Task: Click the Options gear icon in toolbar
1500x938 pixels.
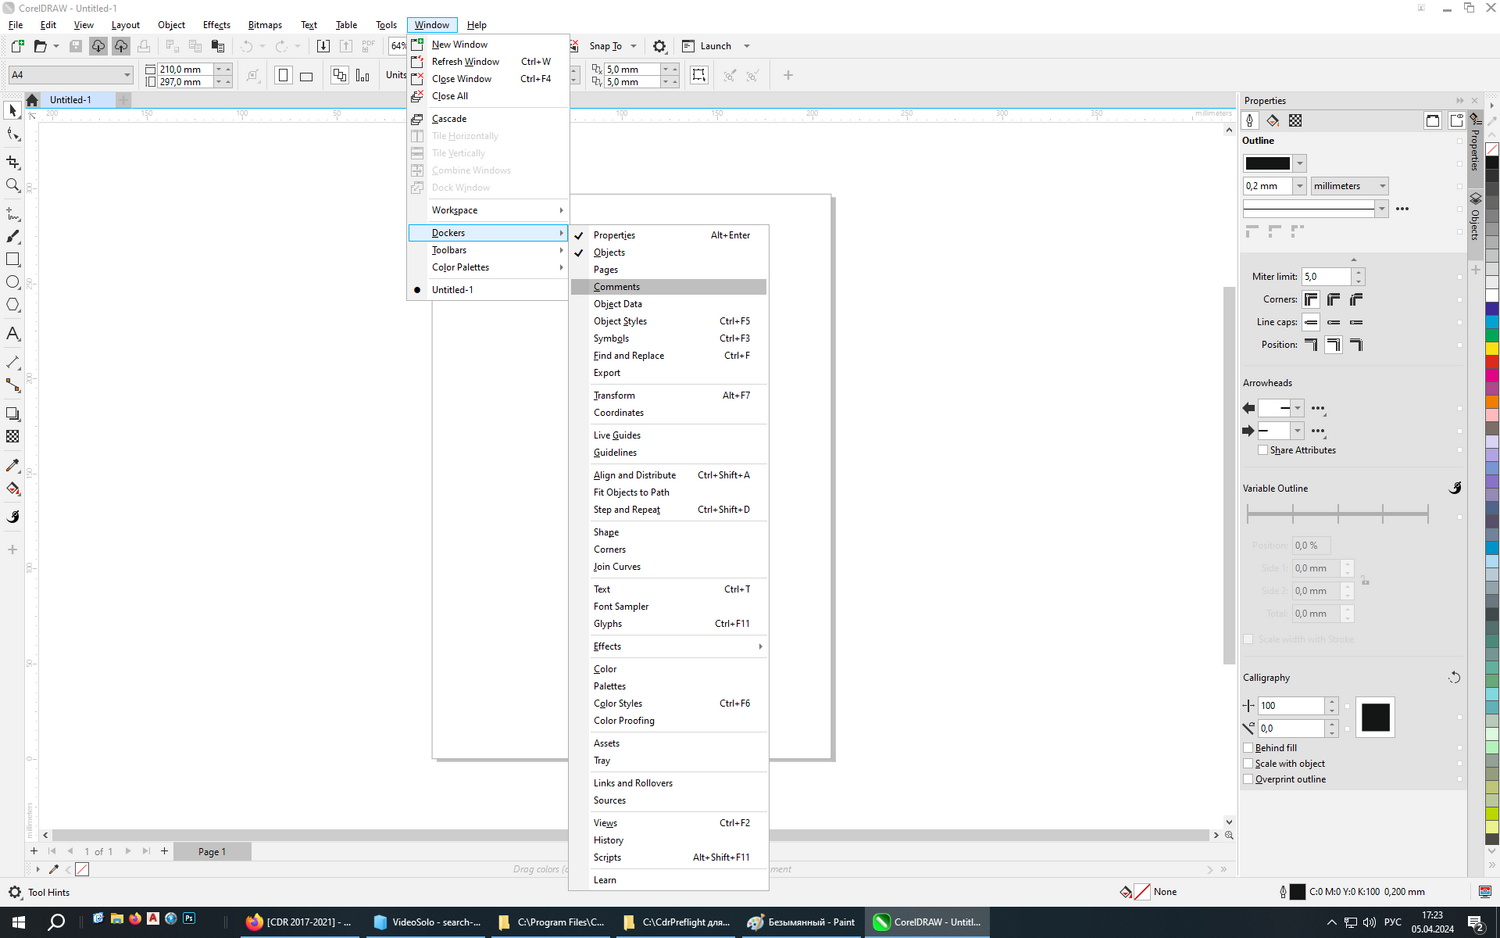Action: [659, 46]
